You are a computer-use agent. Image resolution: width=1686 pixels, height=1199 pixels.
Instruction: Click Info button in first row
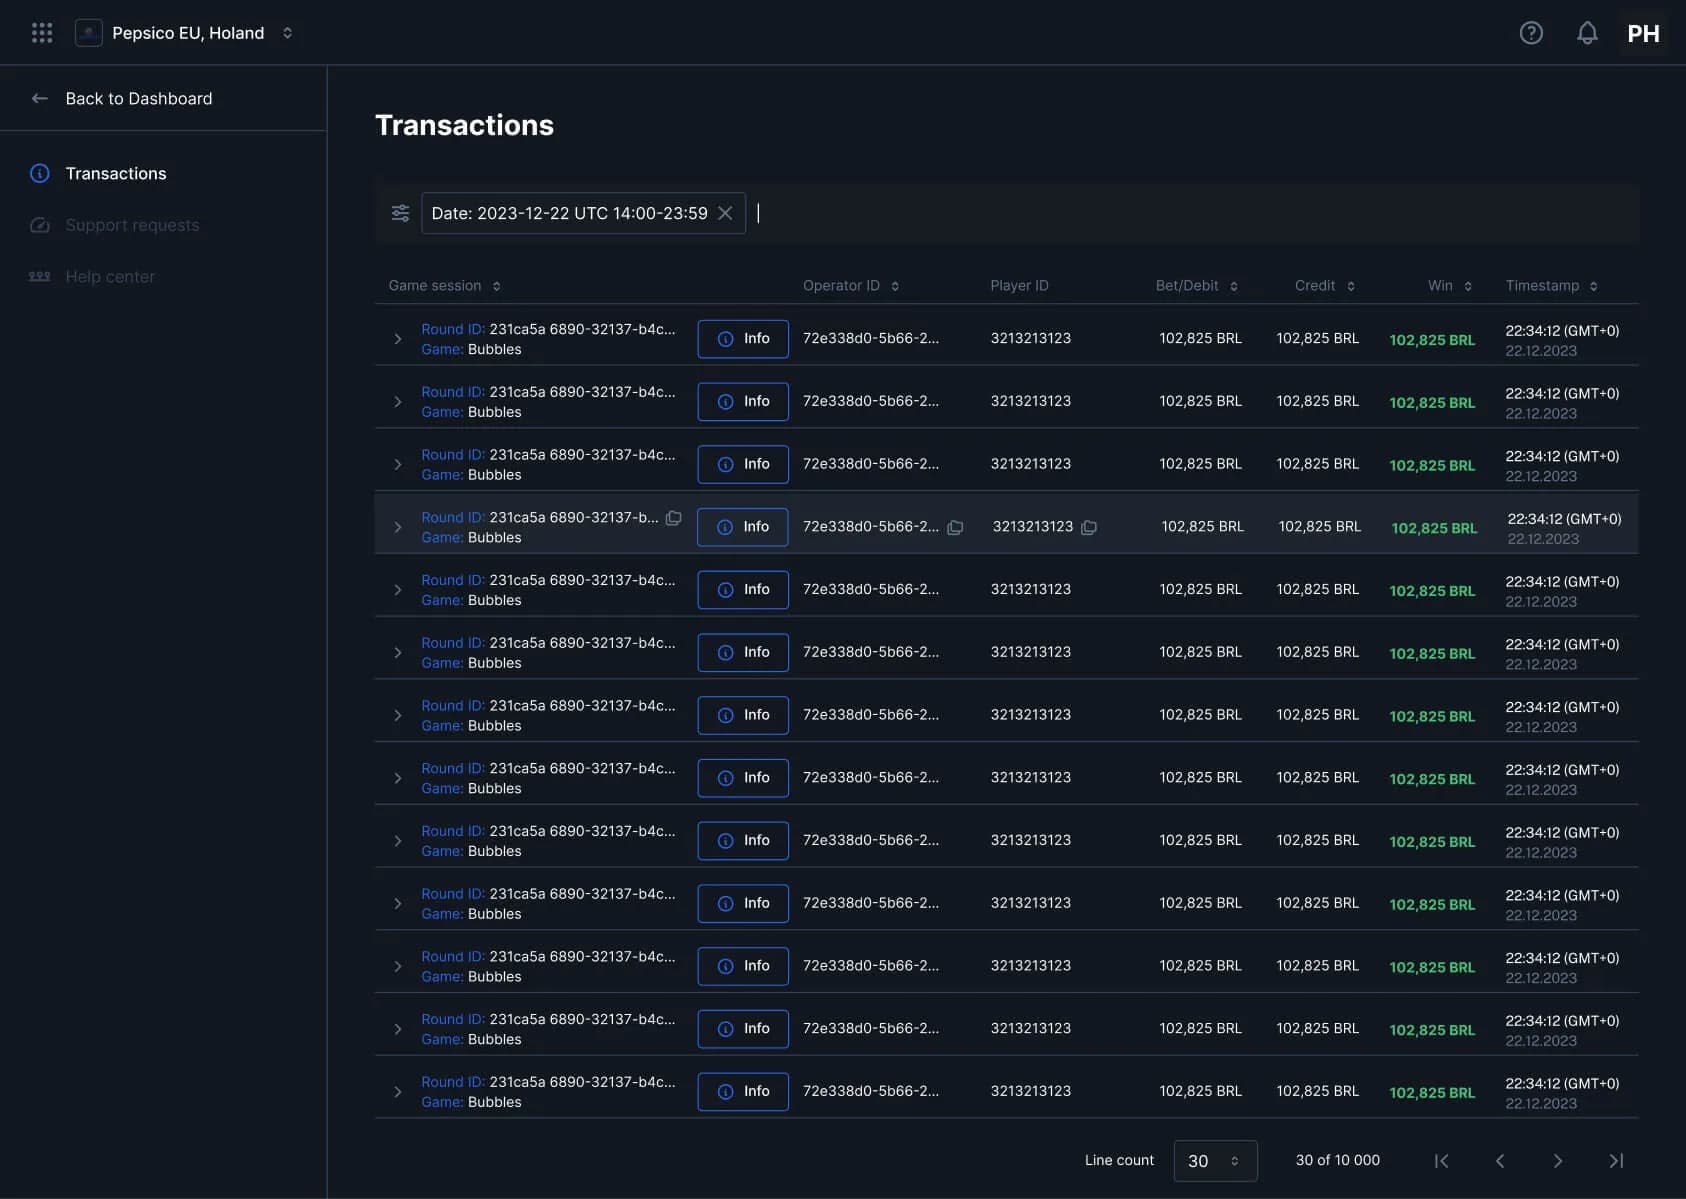(742, 339)
